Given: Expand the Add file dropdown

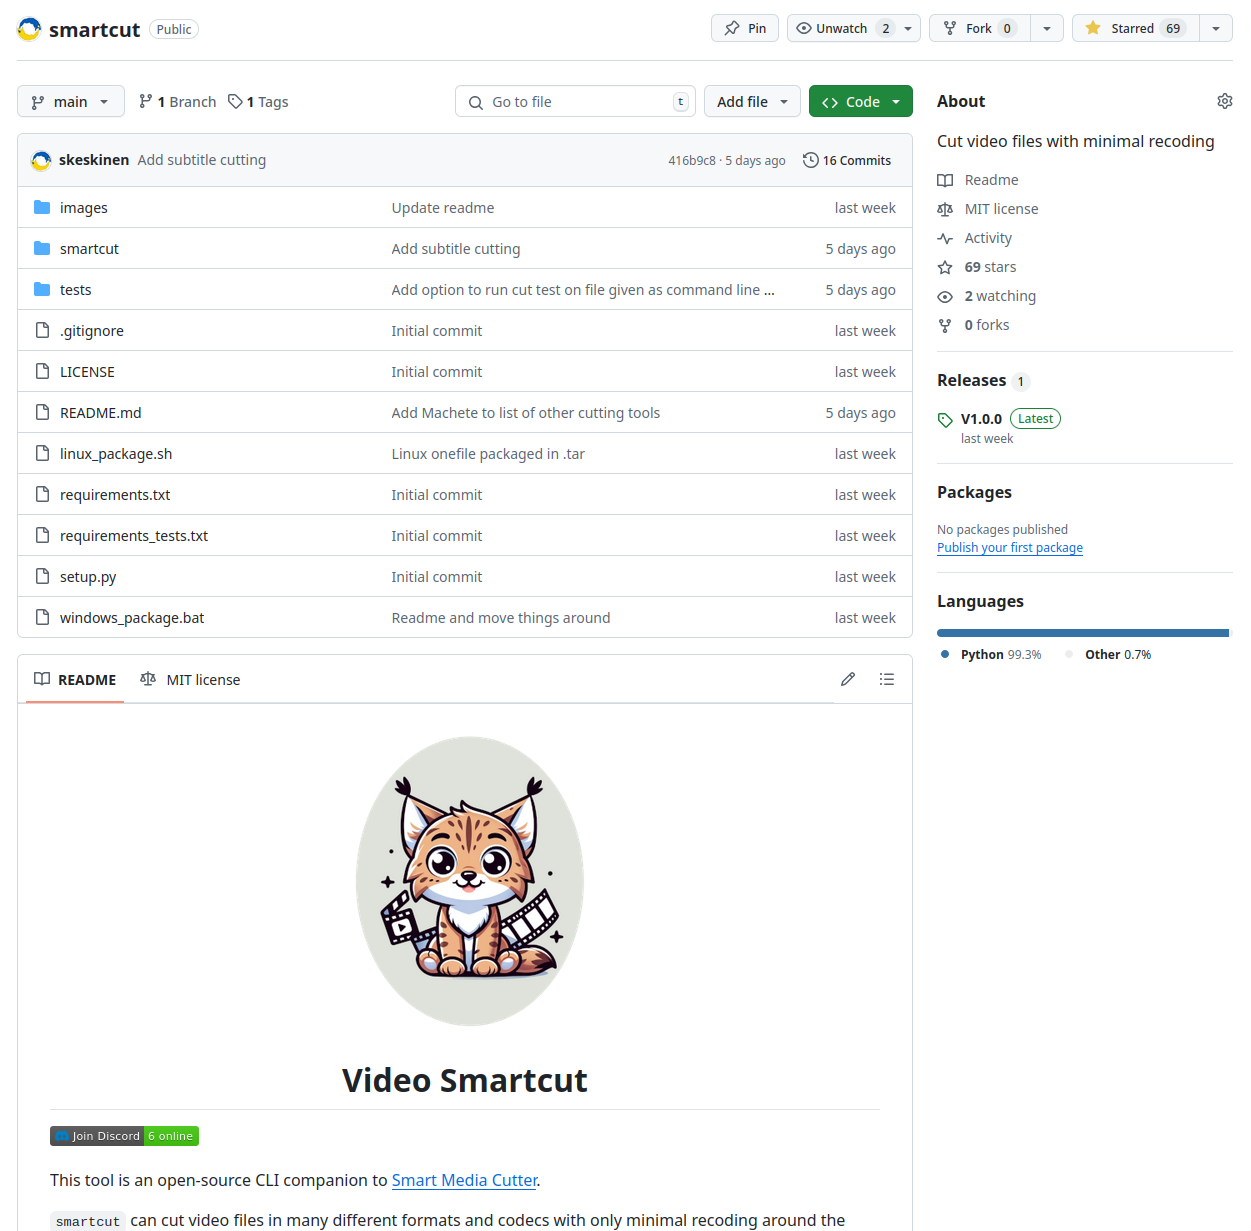Looking at the screenshot, I should 752,102.
